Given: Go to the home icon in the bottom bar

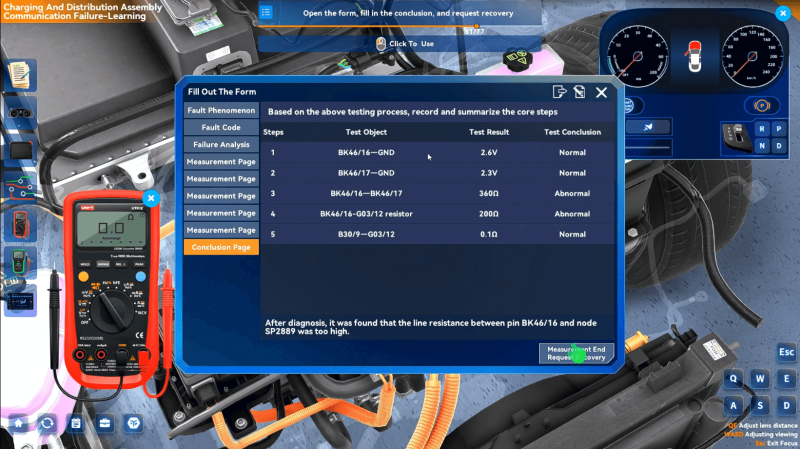Looking at the screenshot, I should [18, 423].
